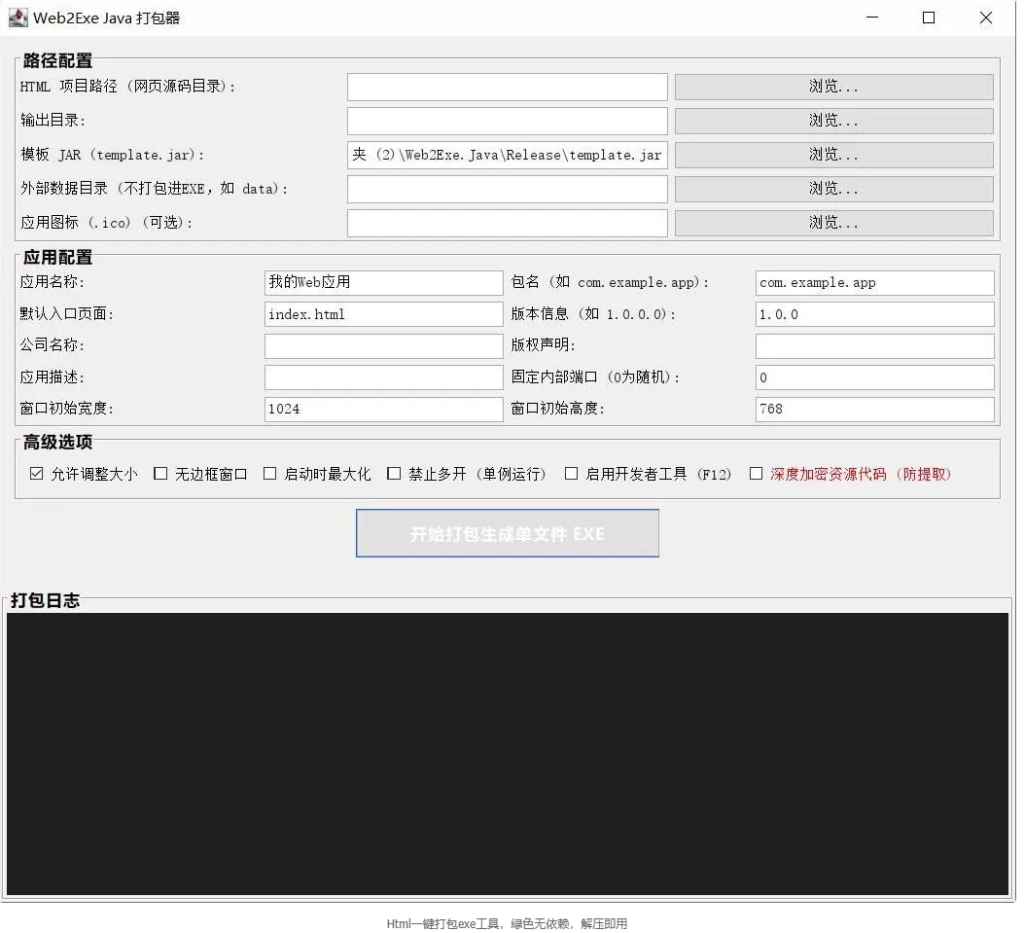Click the Web2Exe Java 打包器 title text
1024x933 pixels.
coord(106,18)
